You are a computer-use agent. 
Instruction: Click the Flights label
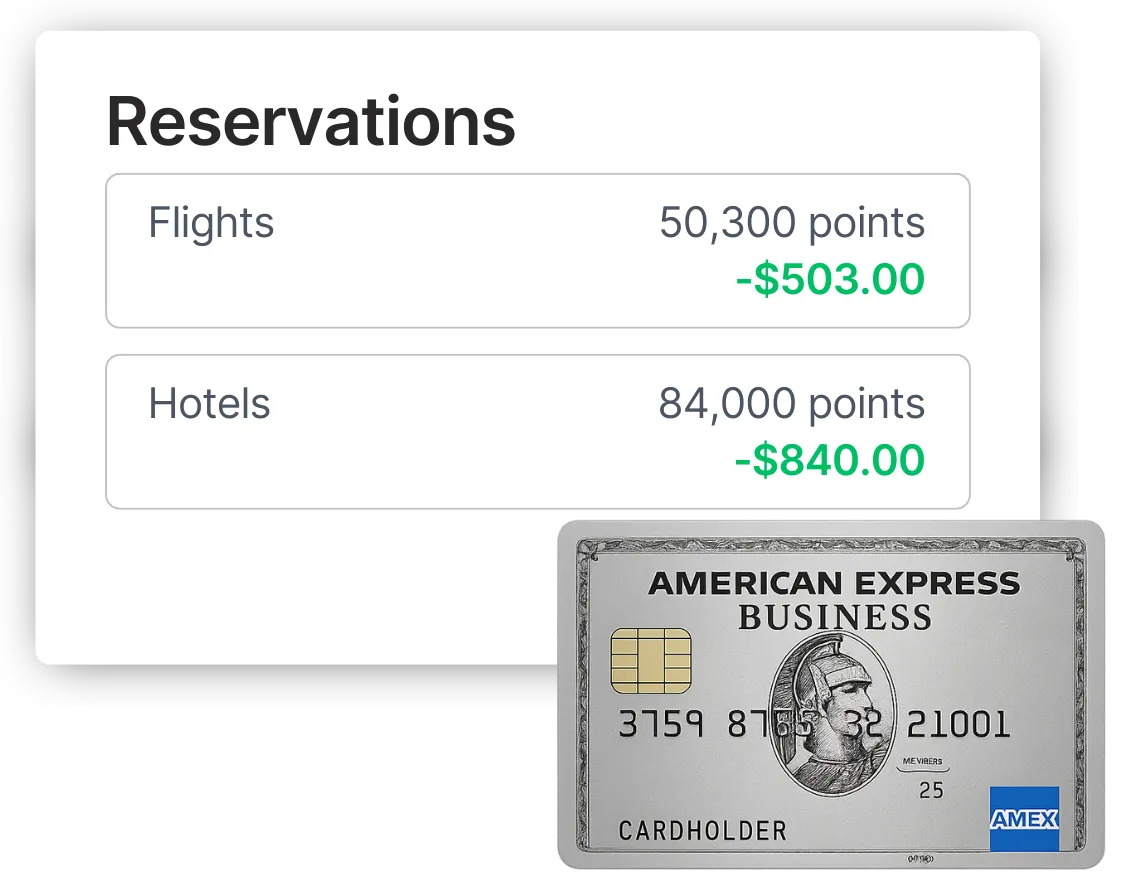click(211, 222)
